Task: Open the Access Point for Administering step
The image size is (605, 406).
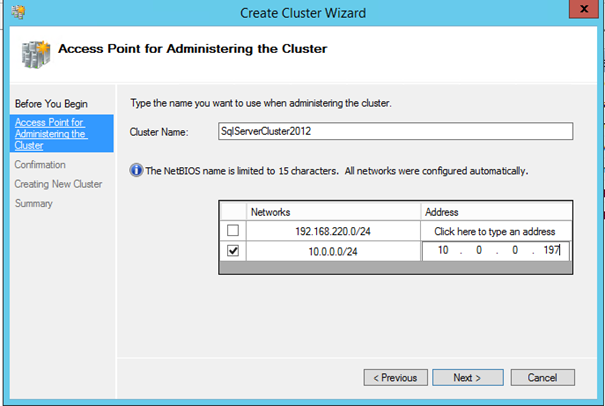Action: [49, 133]
